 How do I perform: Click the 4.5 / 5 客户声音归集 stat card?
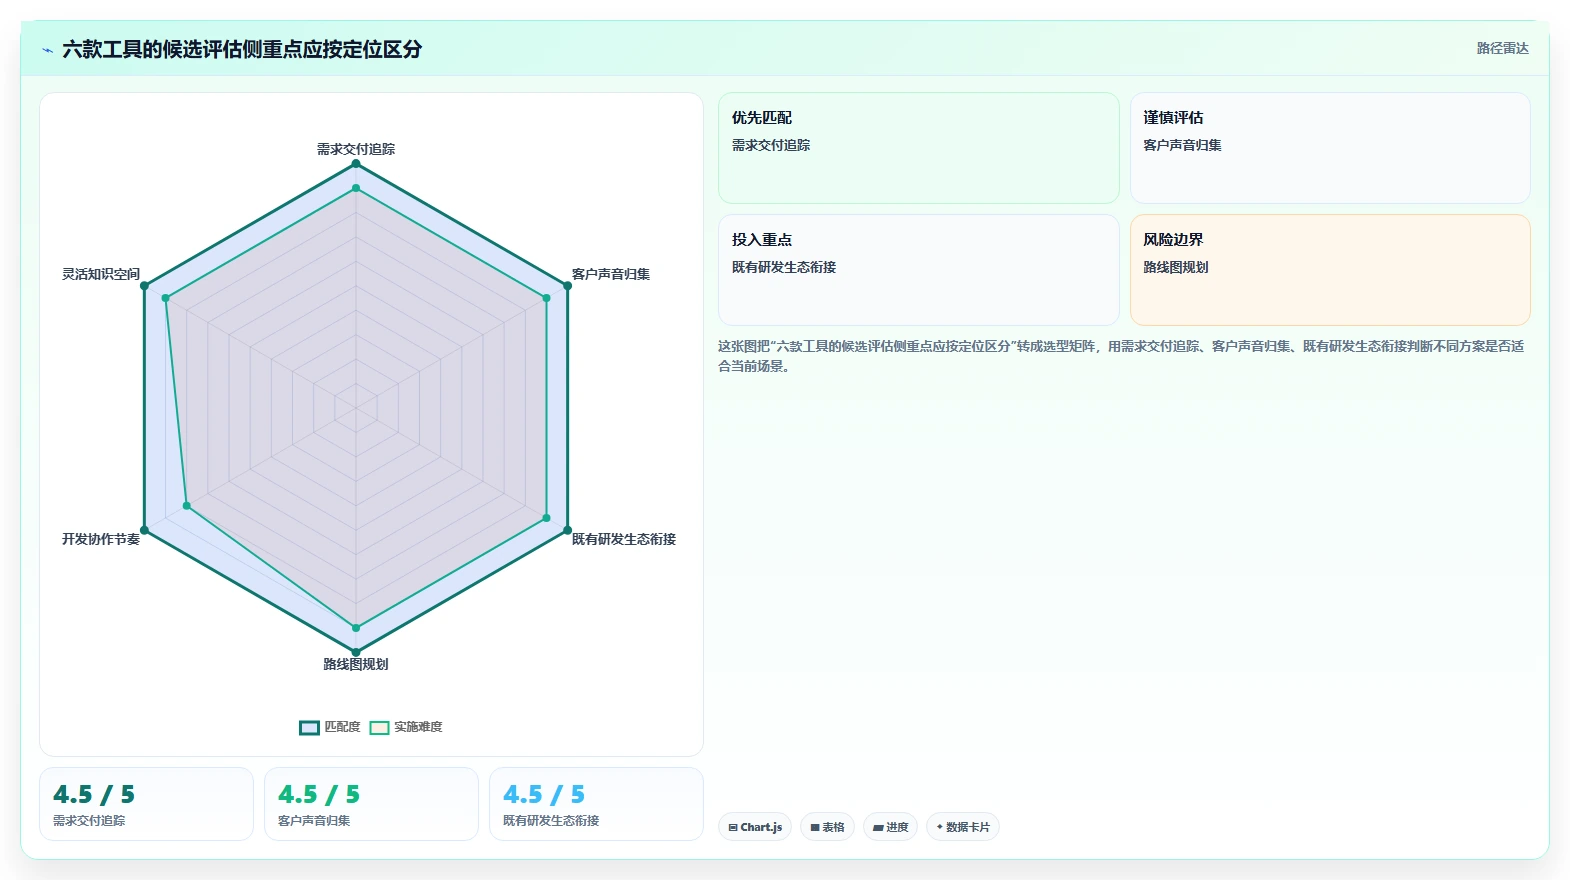tap(371, 804)
